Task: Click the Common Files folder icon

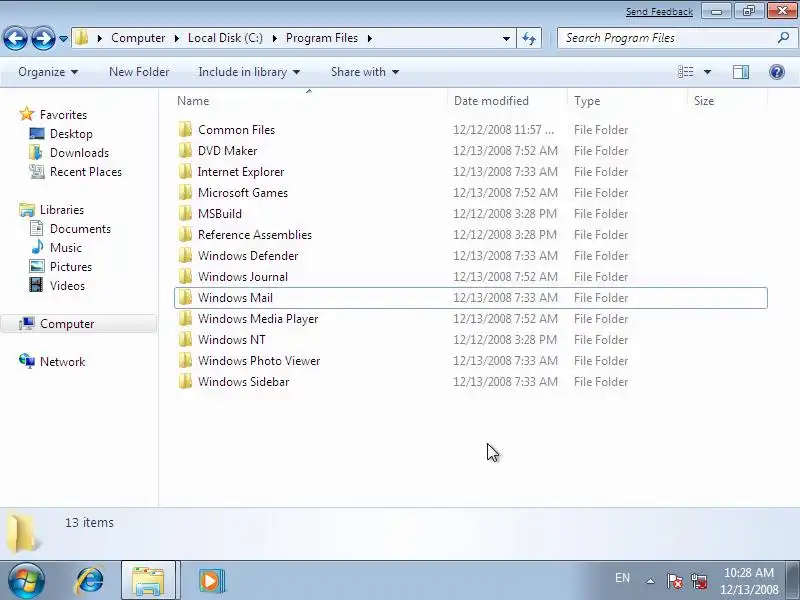Action: click(185, 130)
